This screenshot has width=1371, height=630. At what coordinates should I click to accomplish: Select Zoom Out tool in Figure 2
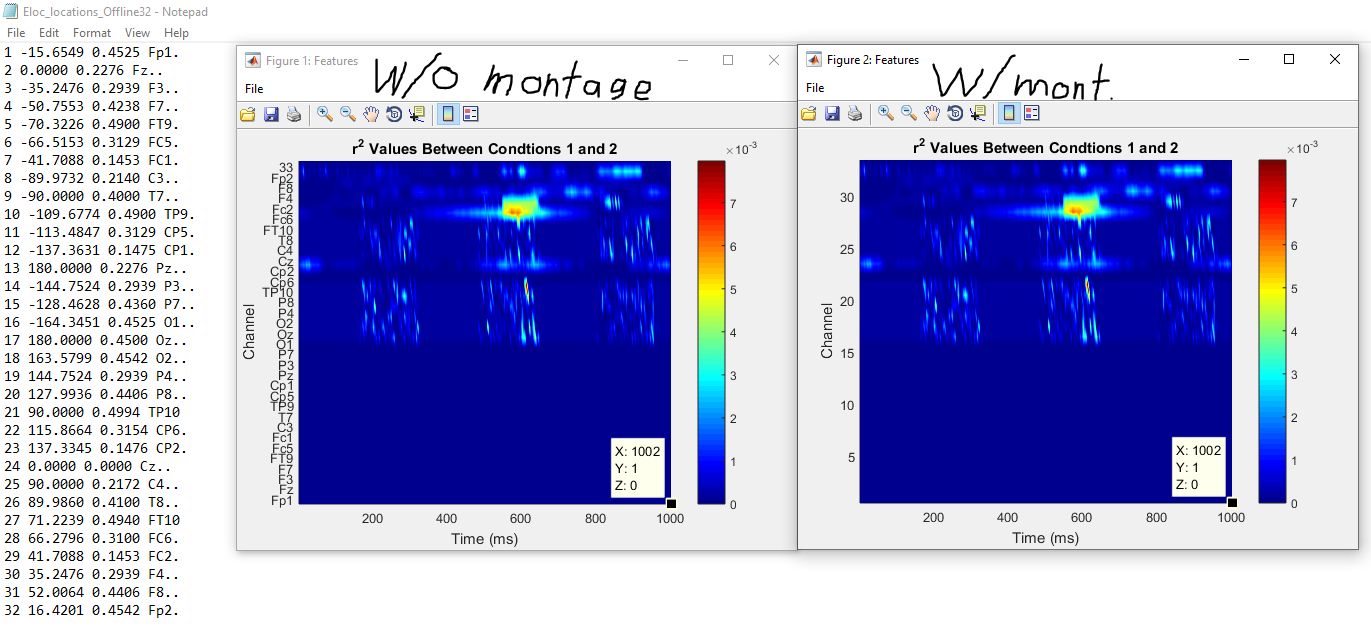[909, 114]
